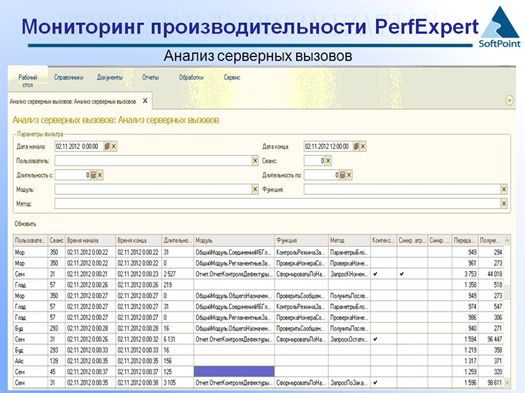Viewport: 525px width, 393px height.
Task: Sort by the Время конца column header
Action: tap(139, 240)
